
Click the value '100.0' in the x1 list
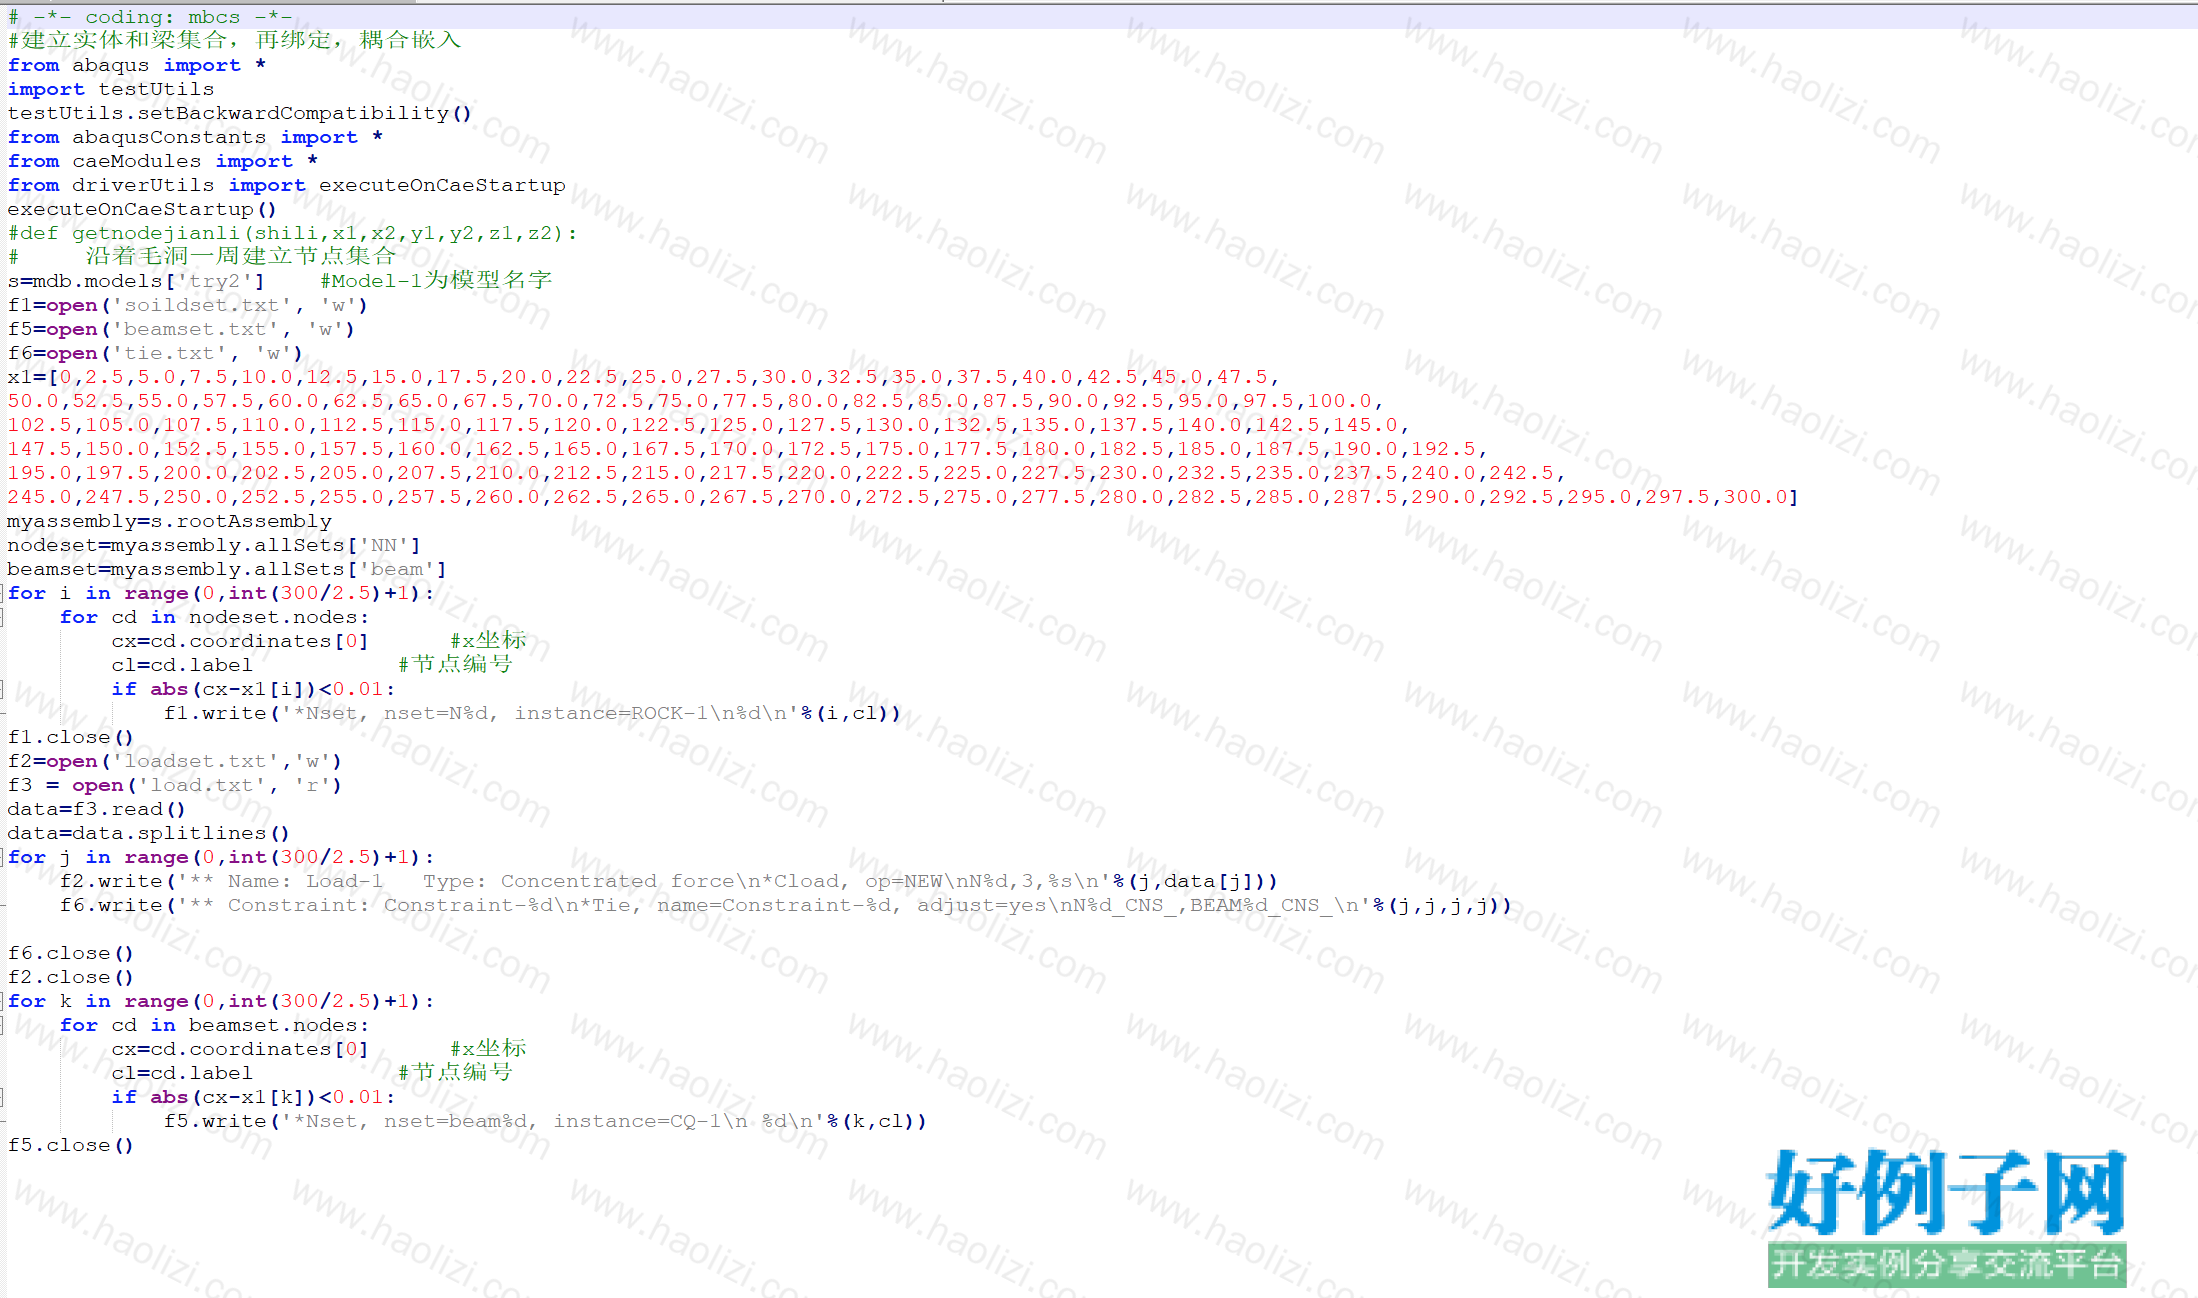click(x=1339, y=401)
